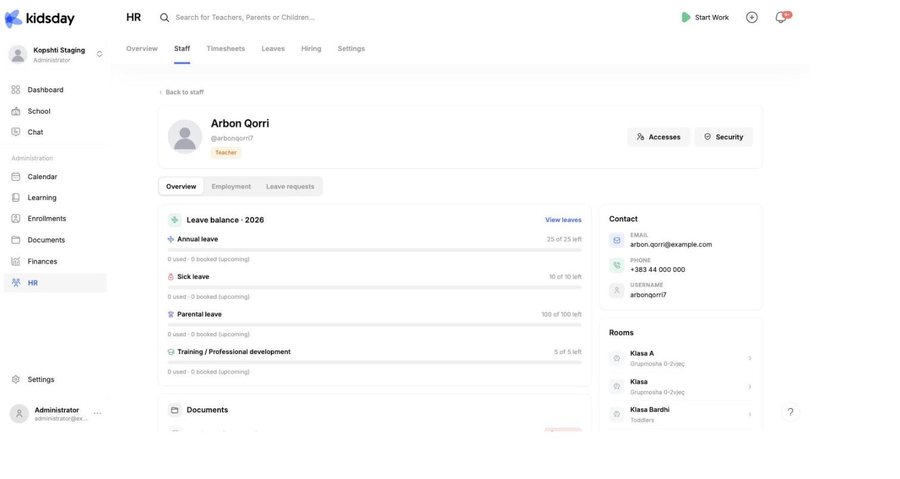Open the Klasa room chevron (second row)

pos(750,387)
